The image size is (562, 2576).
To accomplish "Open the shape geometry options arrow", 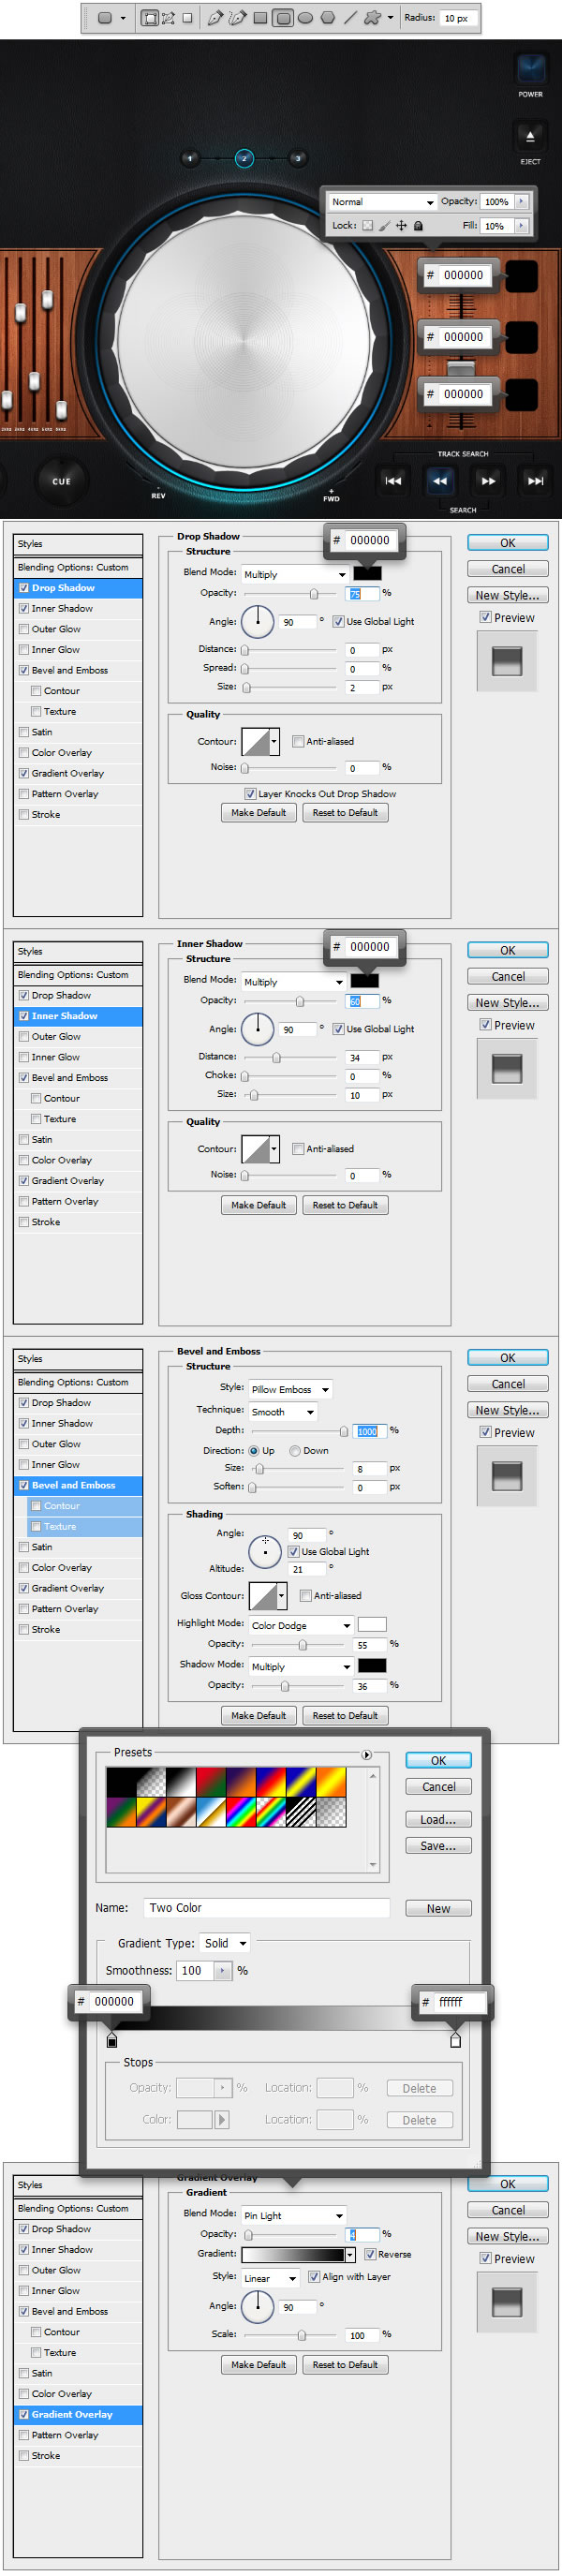I will click(390, 18).
